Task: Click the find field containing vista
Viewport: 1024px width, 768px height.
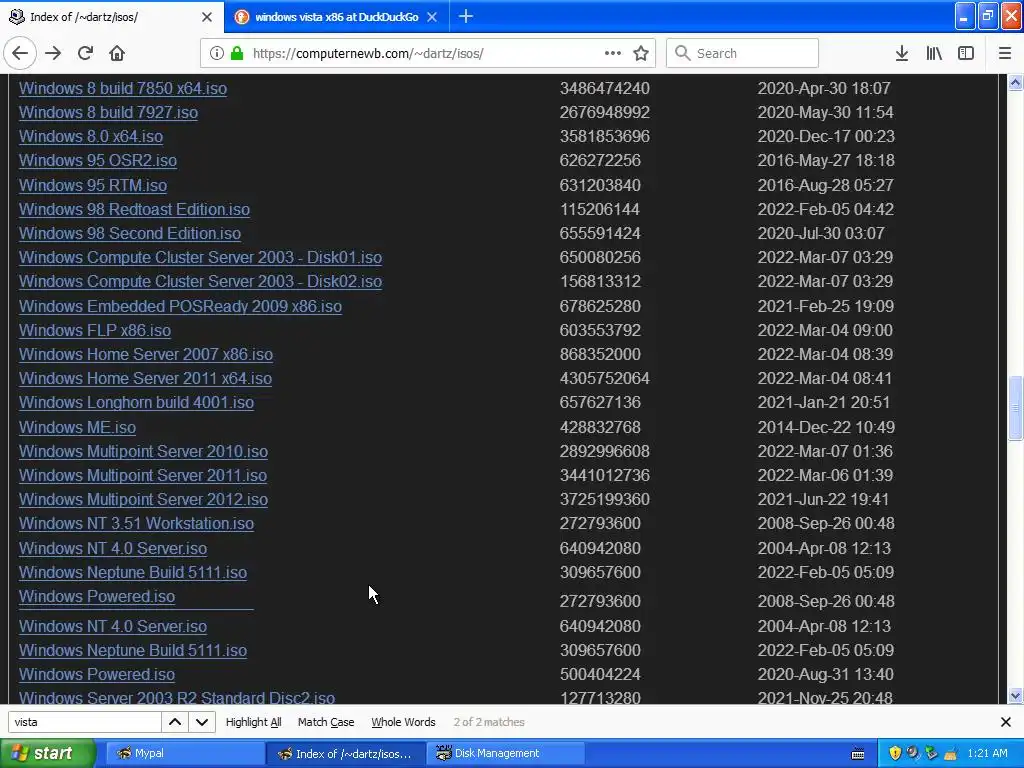Action: (84, 722)
